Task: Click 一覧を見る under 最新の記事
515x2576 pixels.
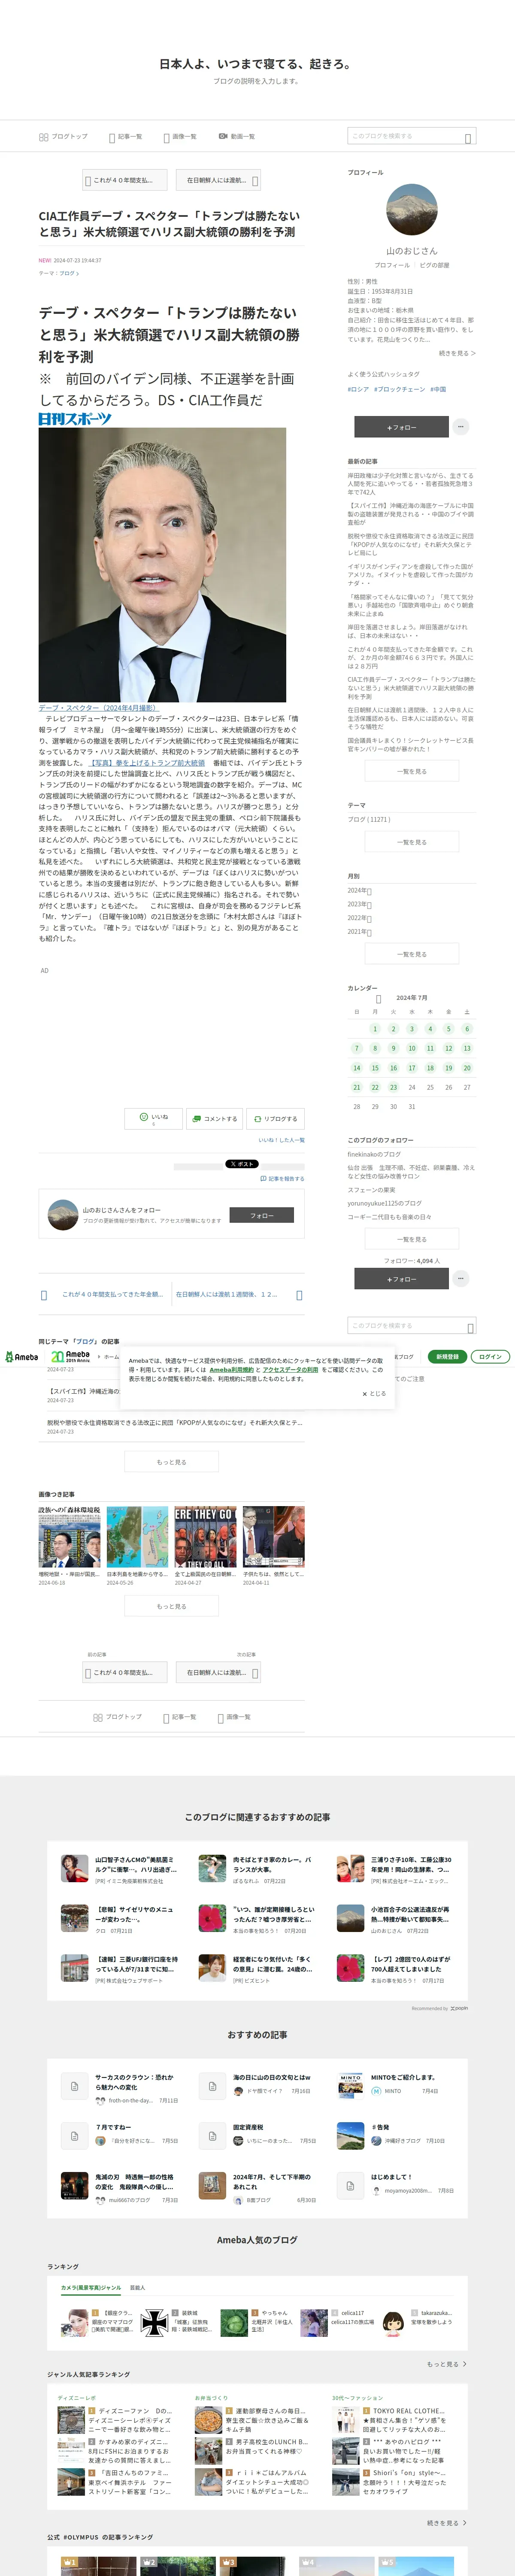Action: tap(412, 771)
